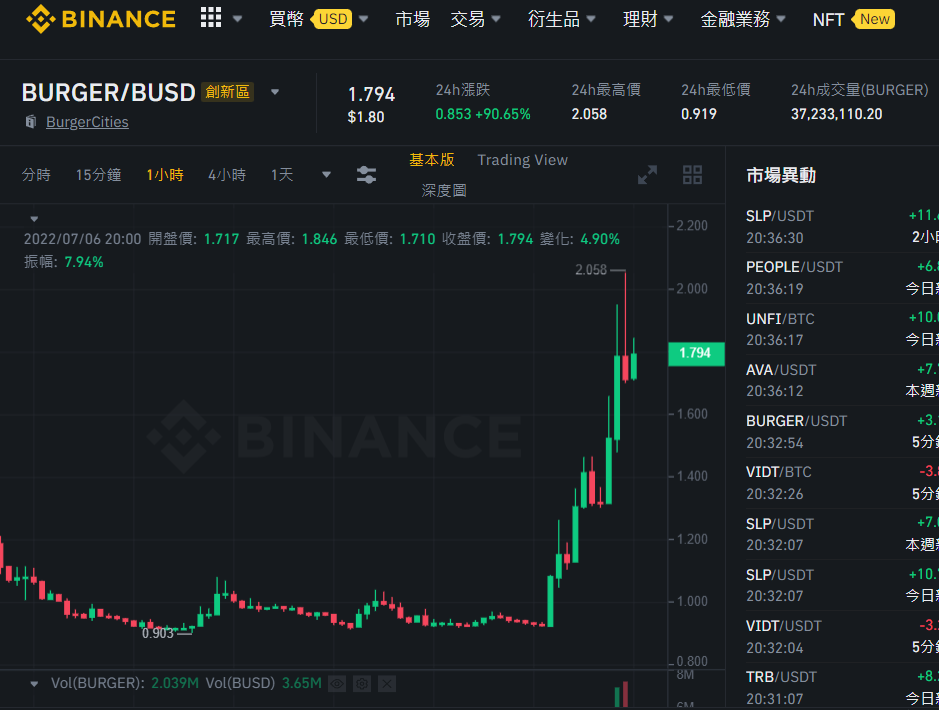Screen dimensions: 939x710
Task: Click the 市場 market link
Action: click(413, 19)
